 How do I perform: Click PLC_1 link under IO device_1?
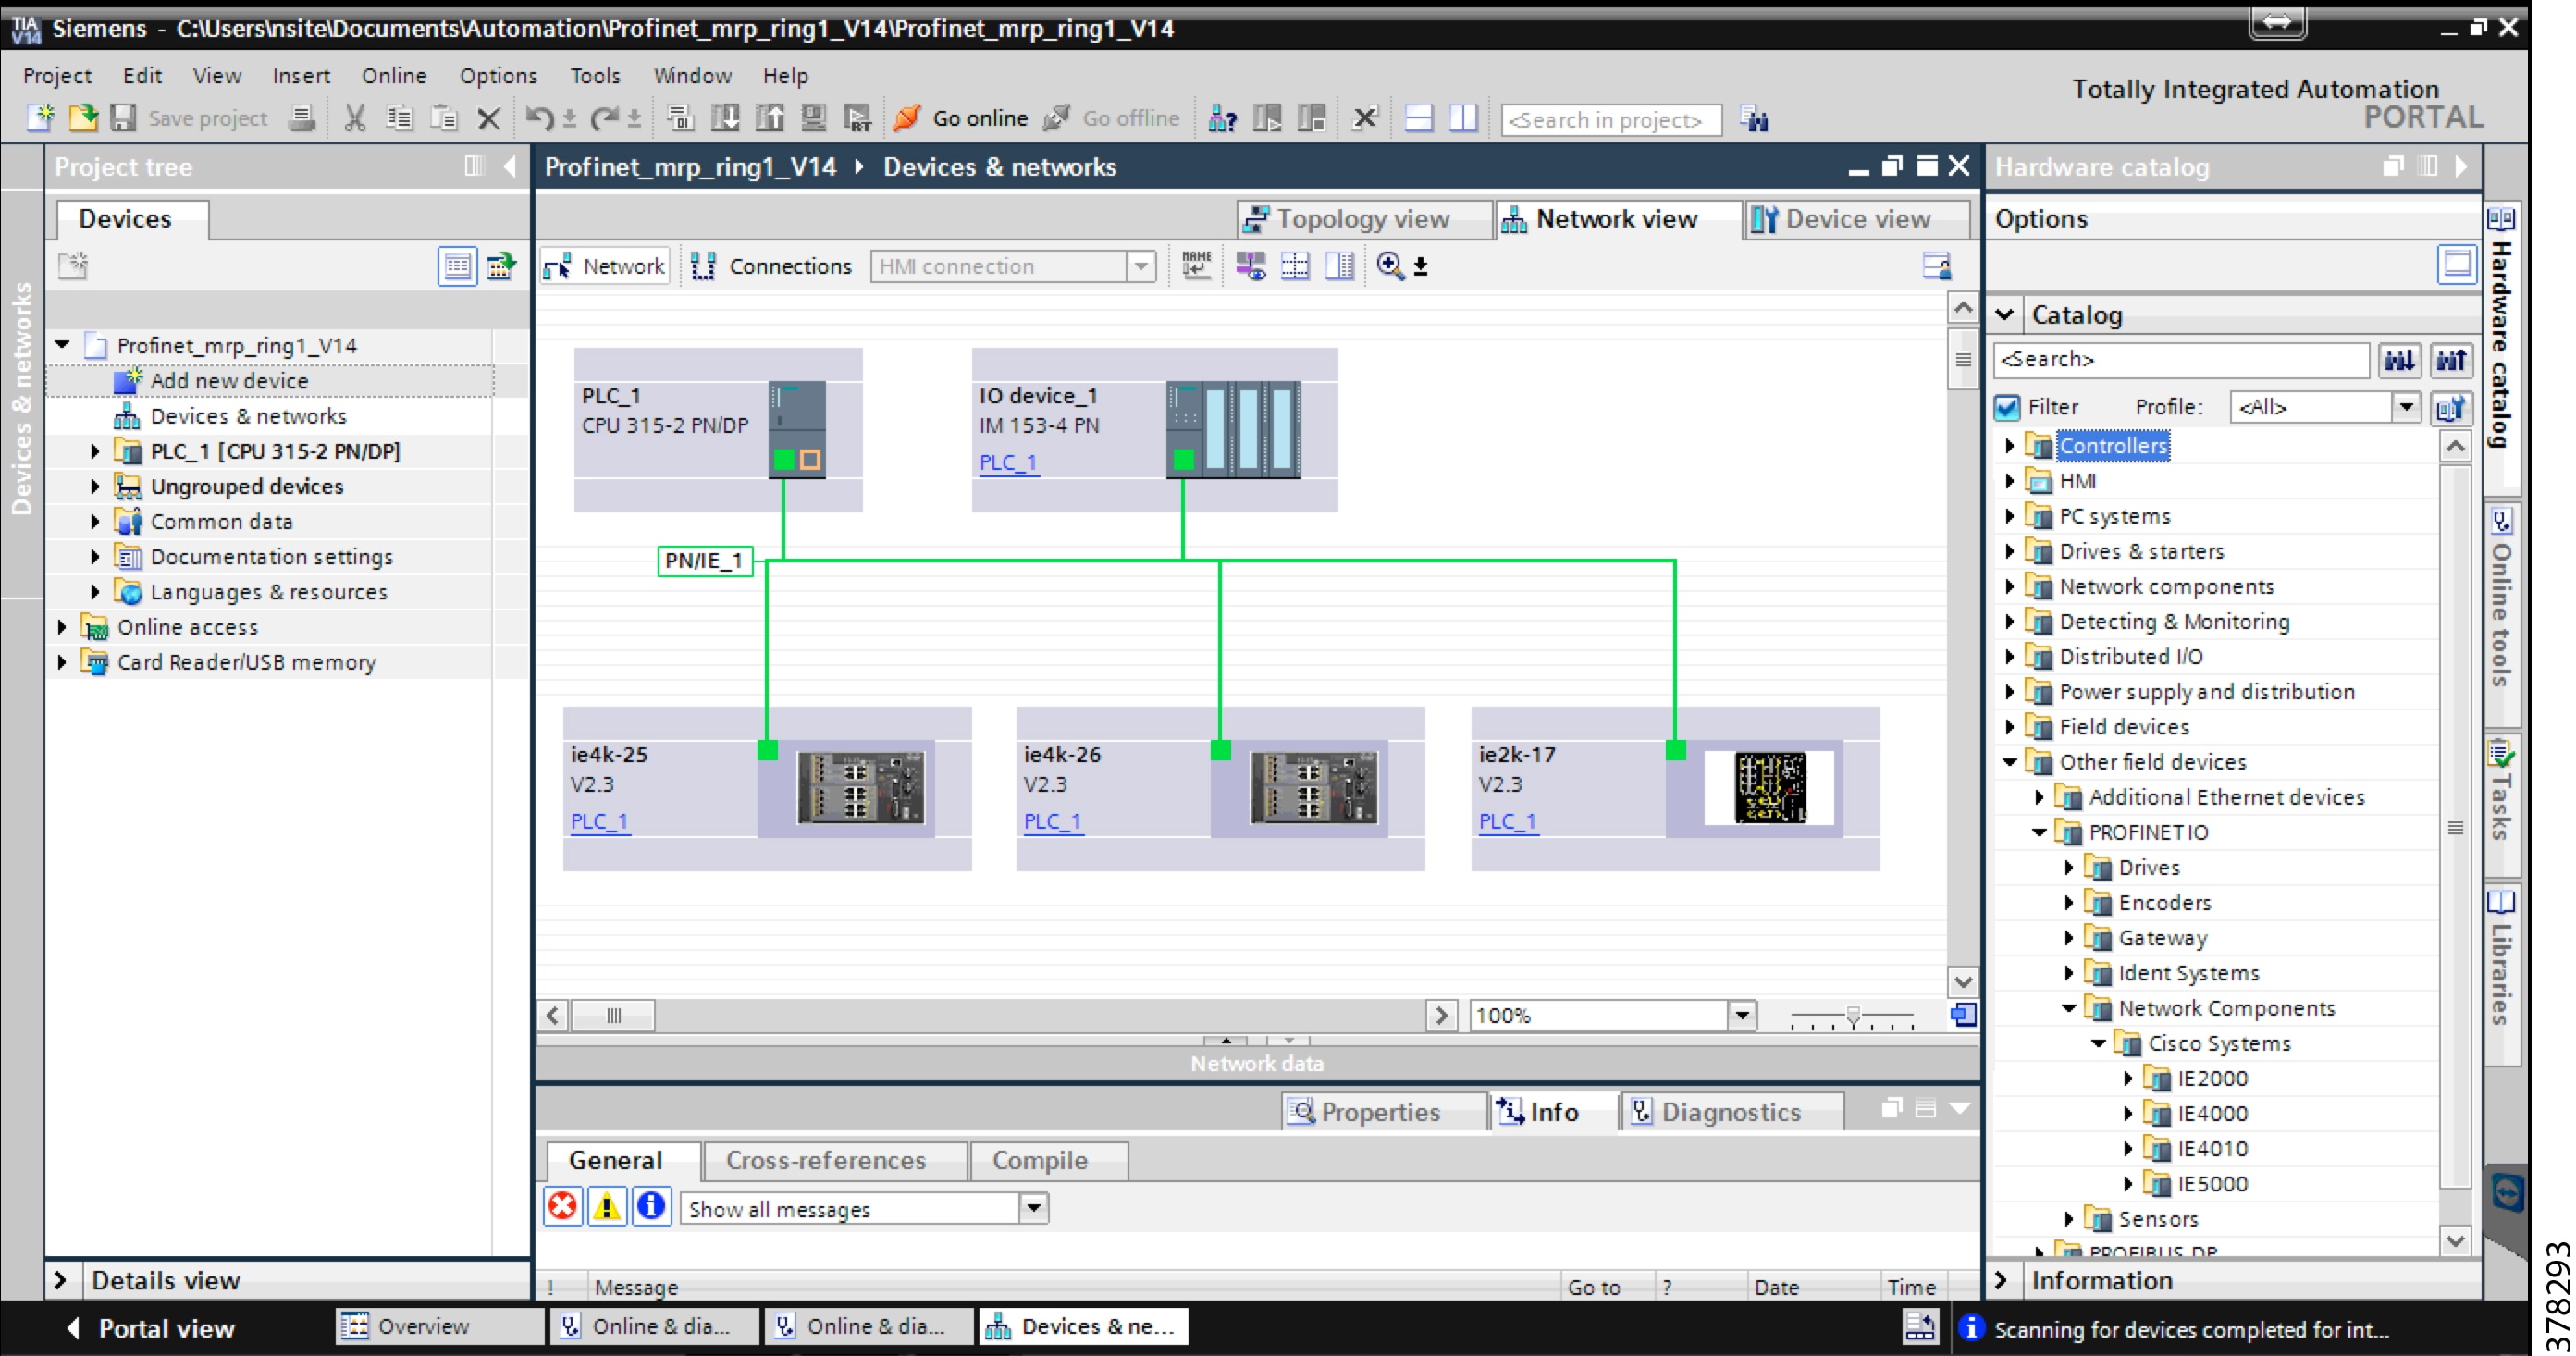coord(1008,462)
